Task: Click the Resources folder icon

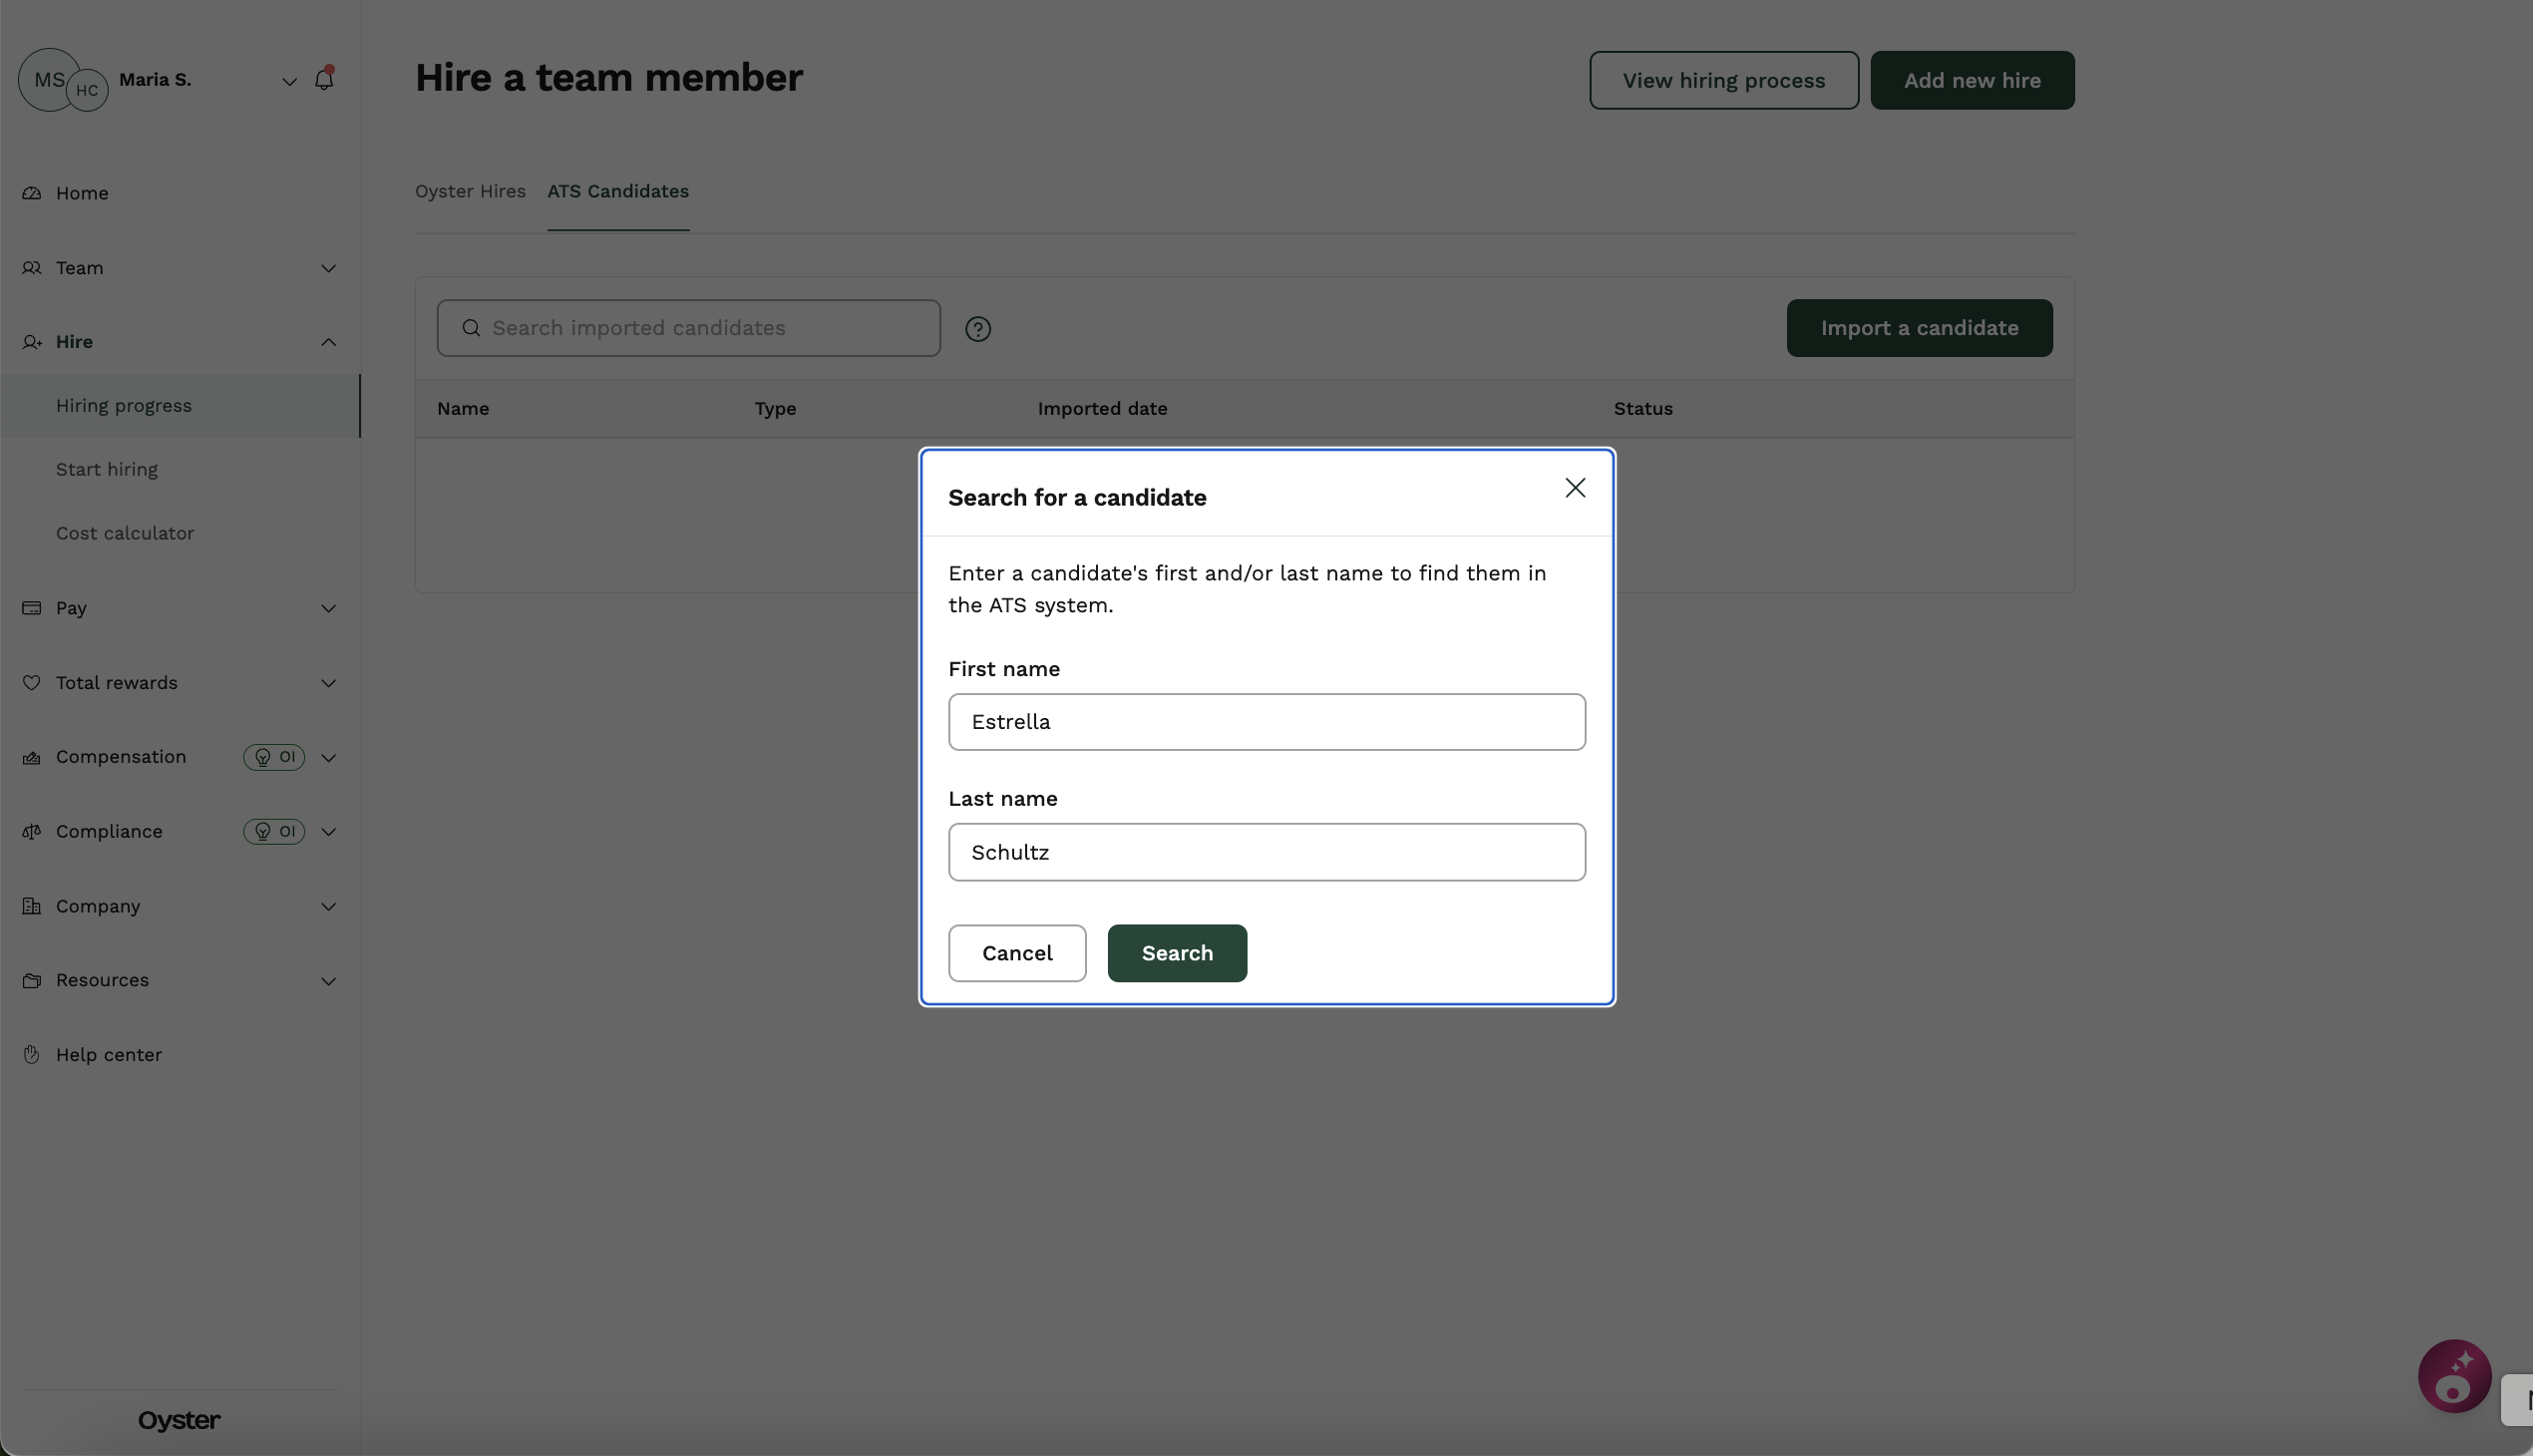Action: pyautogui.click(x=32, y=980)
